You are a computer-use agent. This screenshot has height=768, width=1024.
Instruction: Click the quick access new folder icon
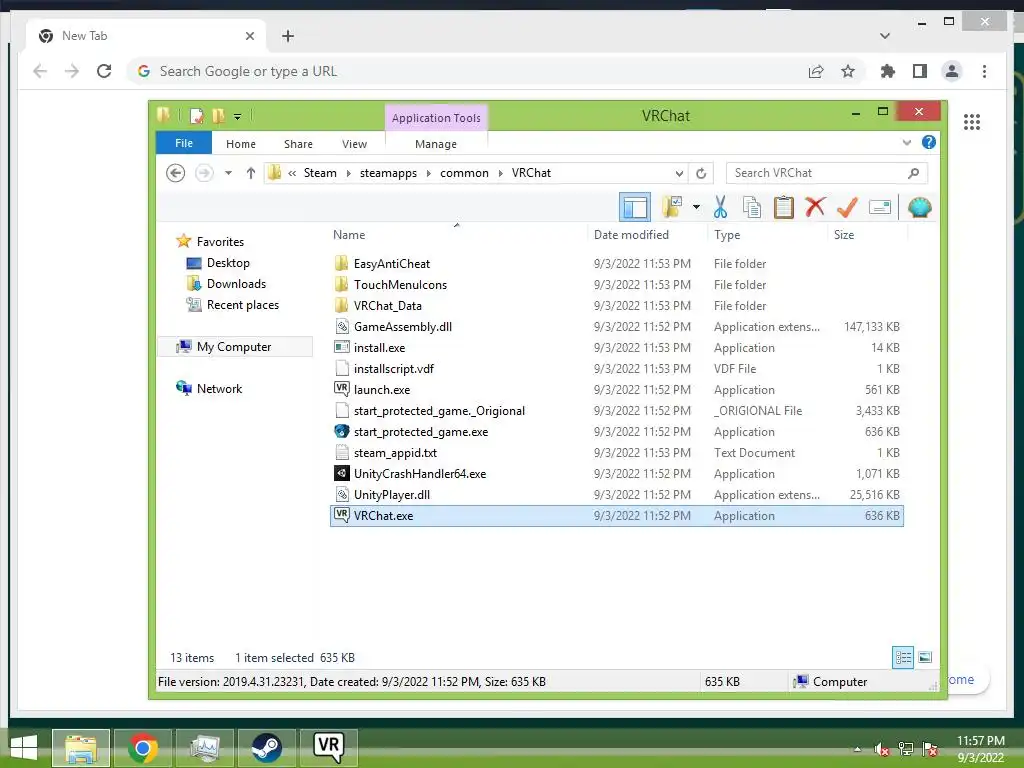(x=218, y=116)
